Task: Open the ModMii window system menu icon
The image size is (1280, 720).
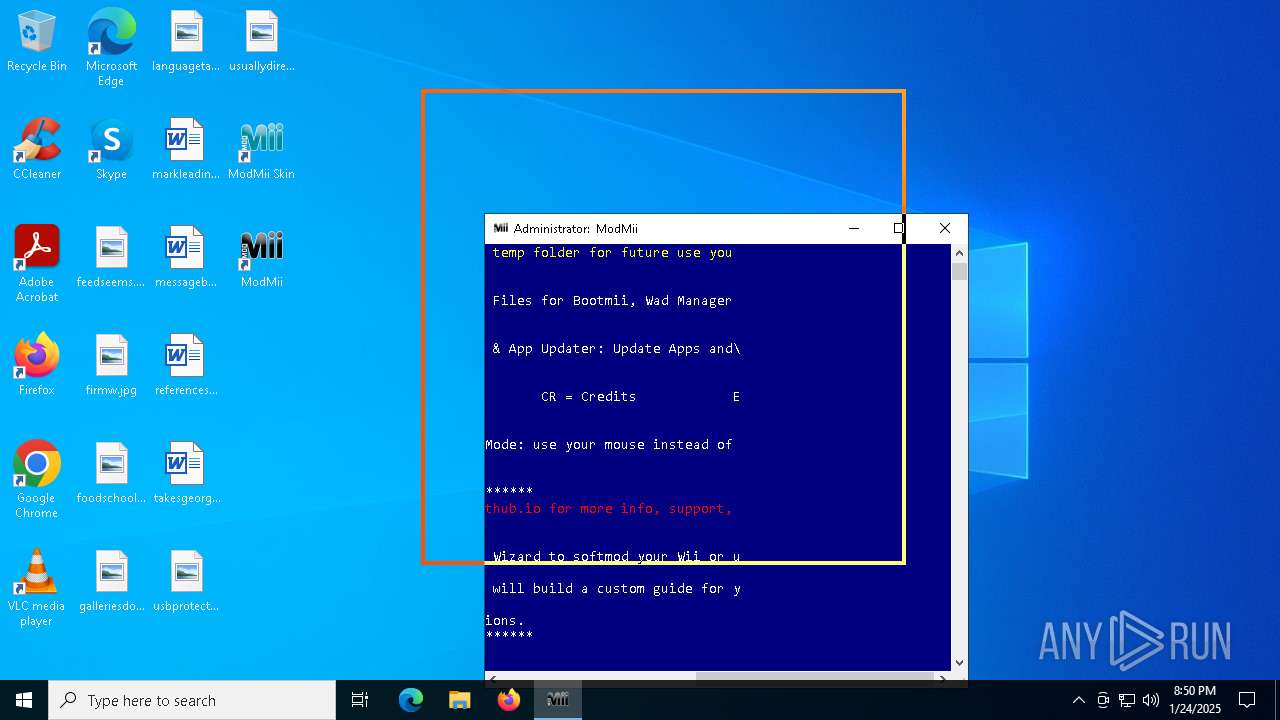Action: [x=501, y=228]
